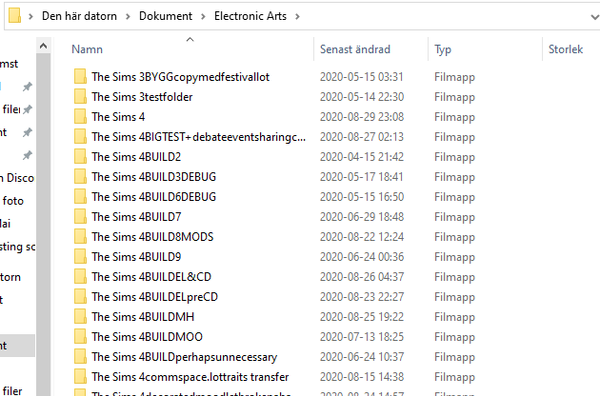The height and width of the screenshot is (396, 600).
Task: Click folder icon of The Sims 4BUILDperhapsunnecessary
Action: [x=80, y=356]
